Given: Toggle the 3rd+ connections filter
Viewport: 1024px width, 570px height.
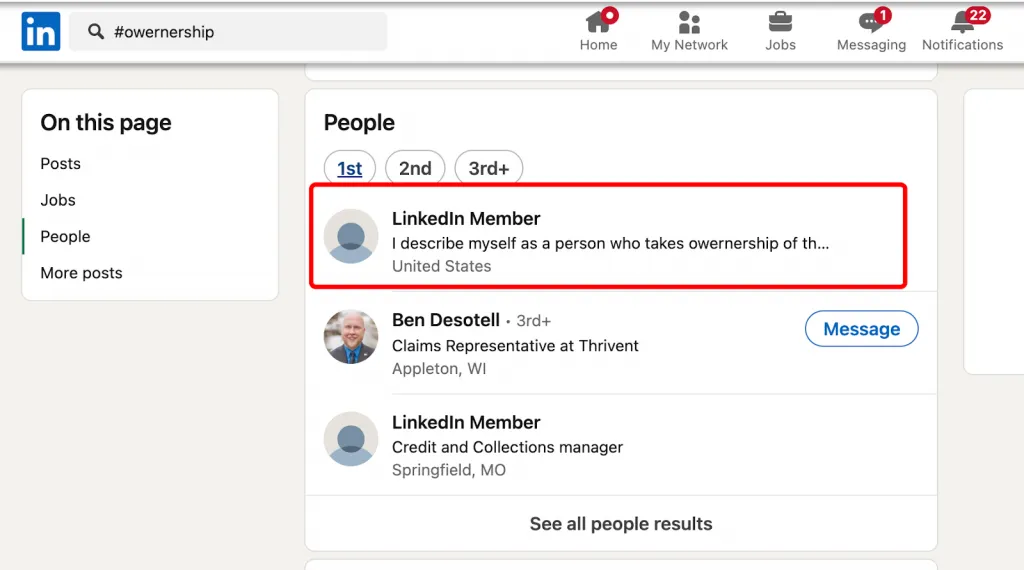Looking at the screenshot, I should point(488,168).
